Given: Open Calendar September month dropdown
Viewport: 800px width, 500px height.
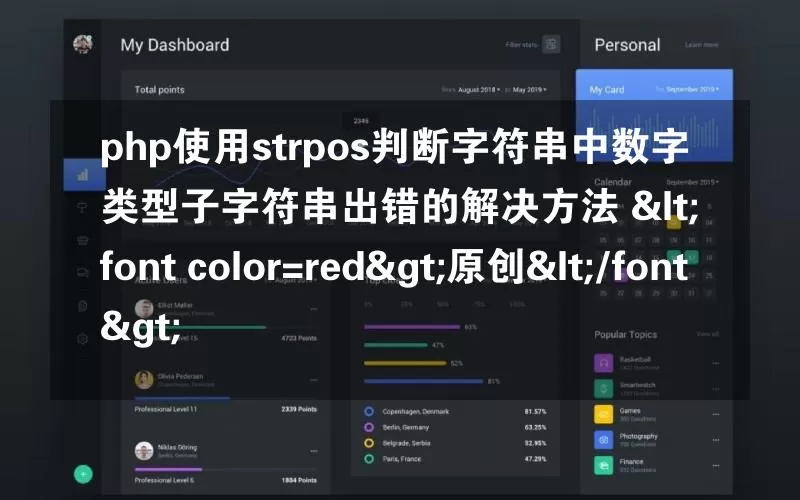Looking at the screenshot, I should (692, 182).
